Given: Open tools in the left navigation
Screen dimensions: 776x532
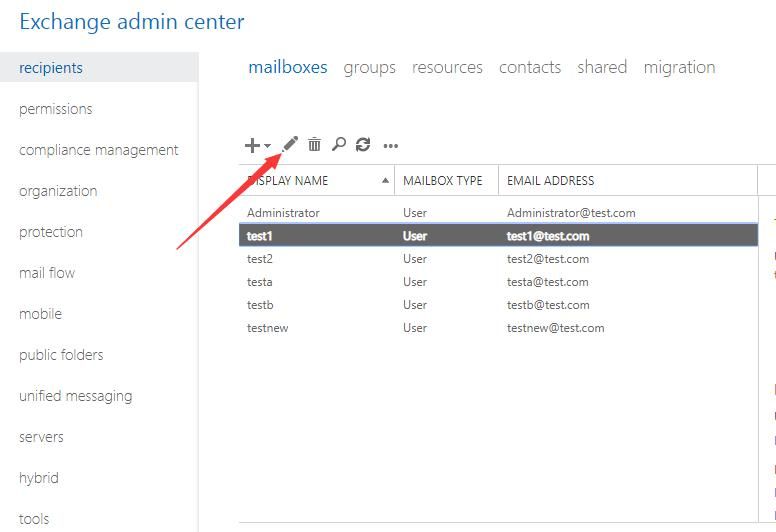Looking at the screenshot, I should tap(34, 519).
